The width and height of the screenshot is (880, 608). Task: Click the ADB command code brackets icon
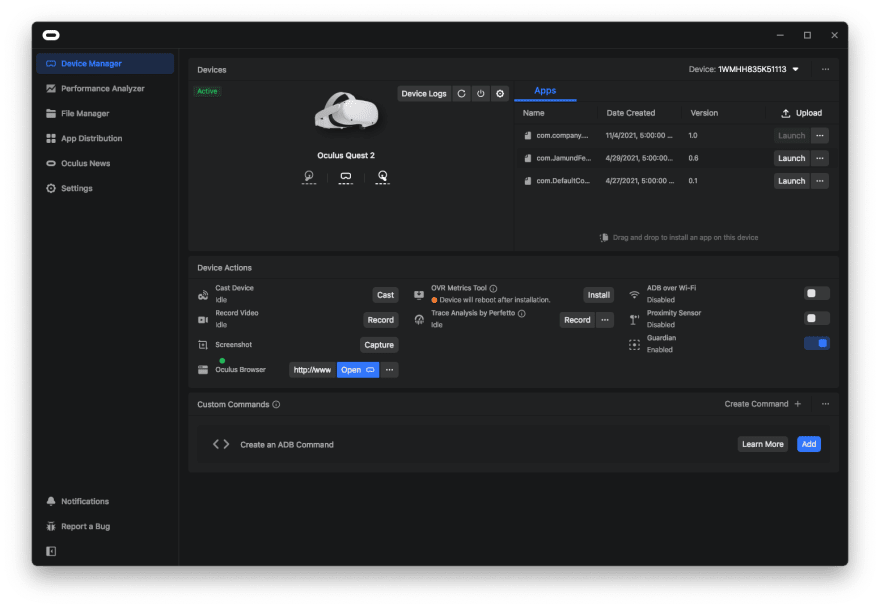[x=221, y=444]
